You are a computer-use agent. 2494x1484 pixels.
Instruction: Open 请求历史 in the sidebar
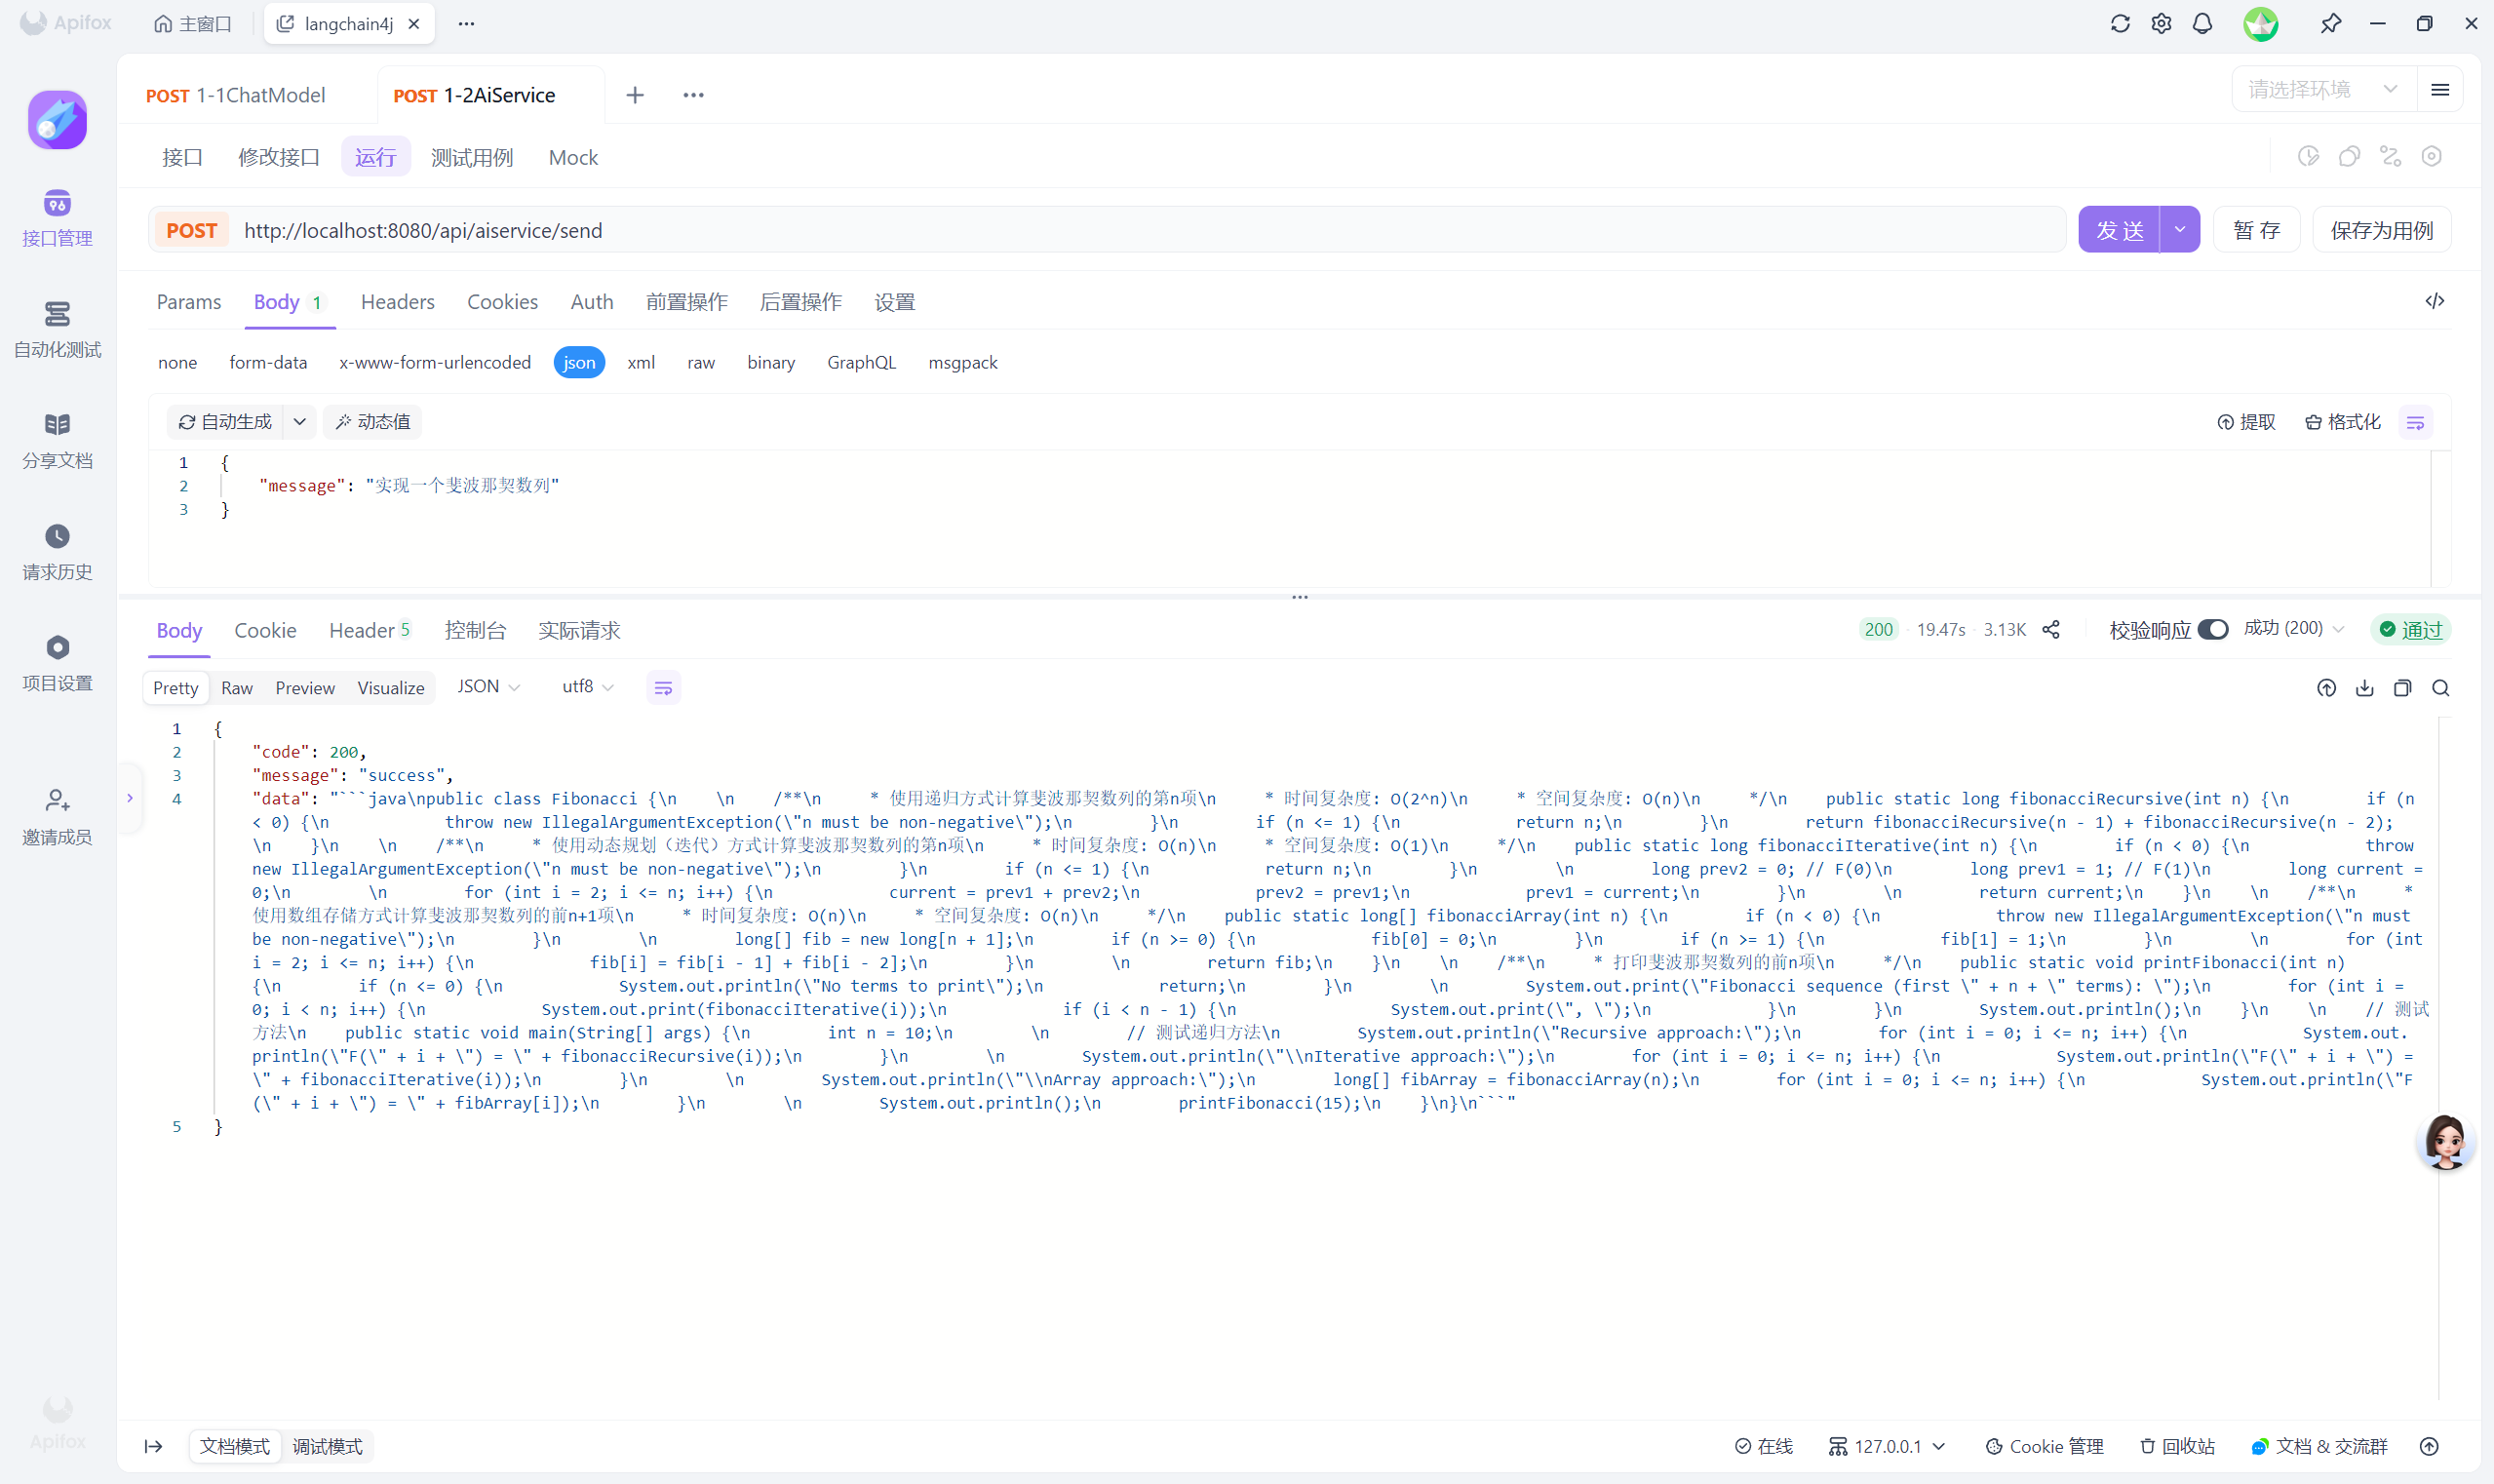point(57,552)
